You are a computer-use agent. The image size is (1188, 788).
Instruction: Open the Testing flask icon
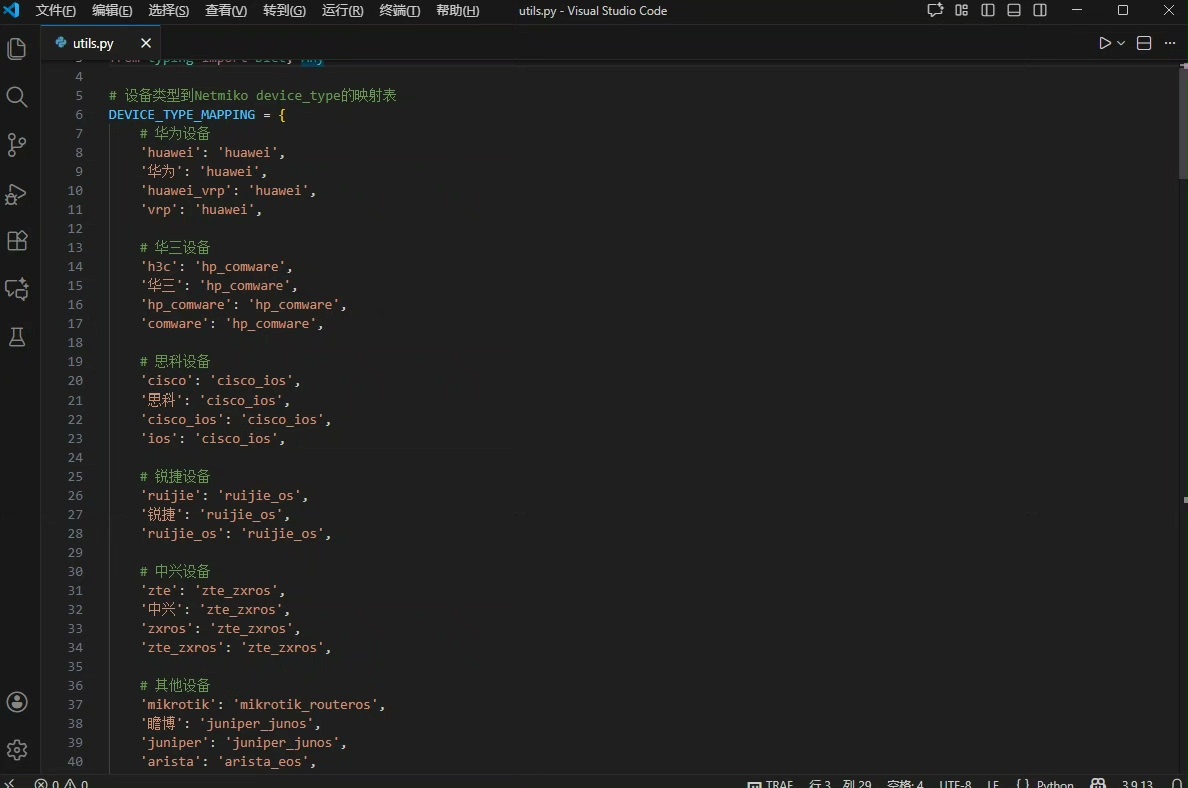coord(16,337)
